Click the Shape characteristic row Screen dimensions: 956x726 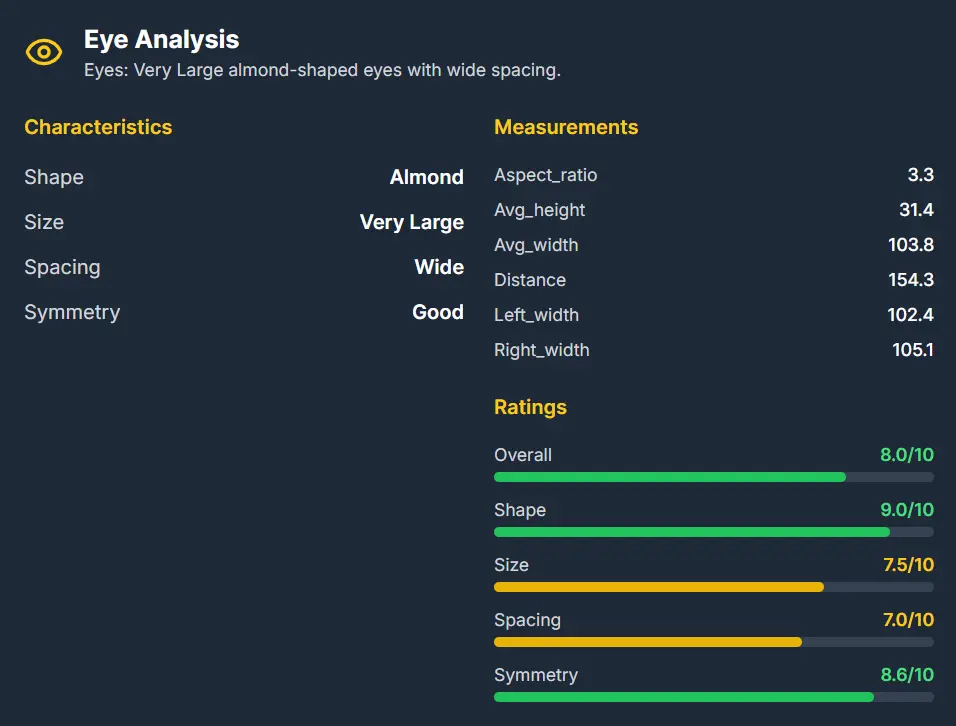[x=54, y=177]
